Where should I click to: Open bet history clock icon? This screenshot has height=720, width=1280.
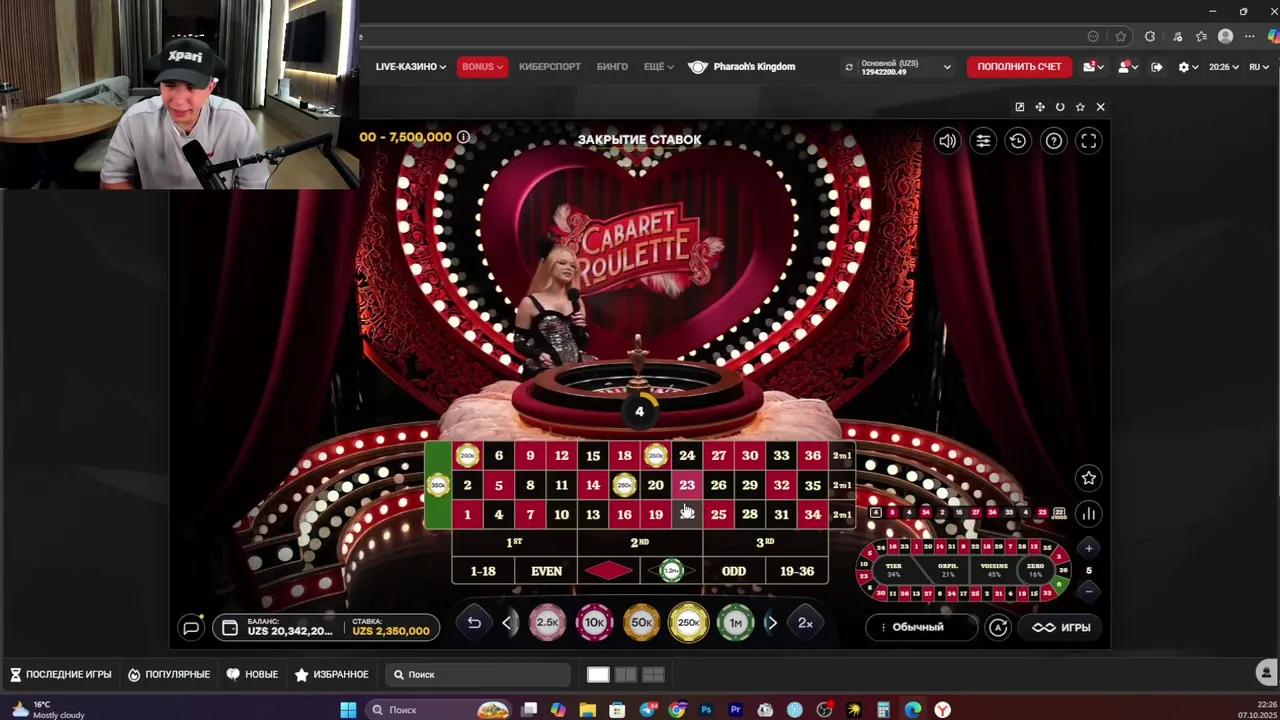click(1018, 141)
